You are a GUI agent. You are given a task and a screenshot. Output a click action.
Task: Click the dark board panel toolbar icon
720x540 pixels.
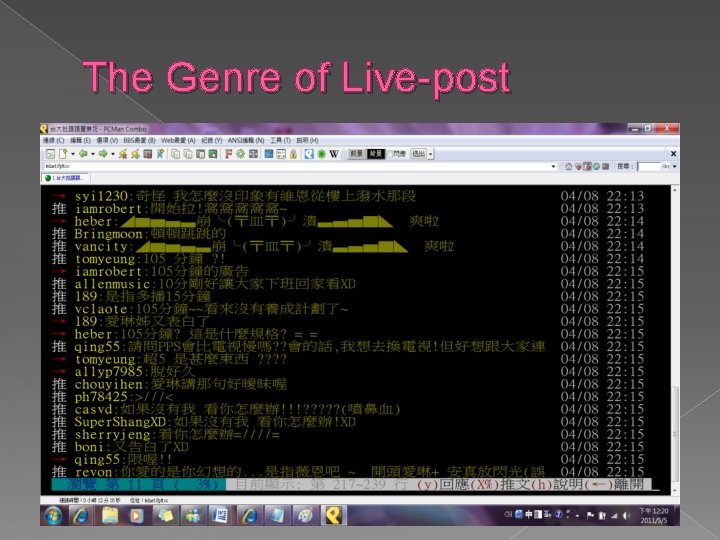click(148, 154)
